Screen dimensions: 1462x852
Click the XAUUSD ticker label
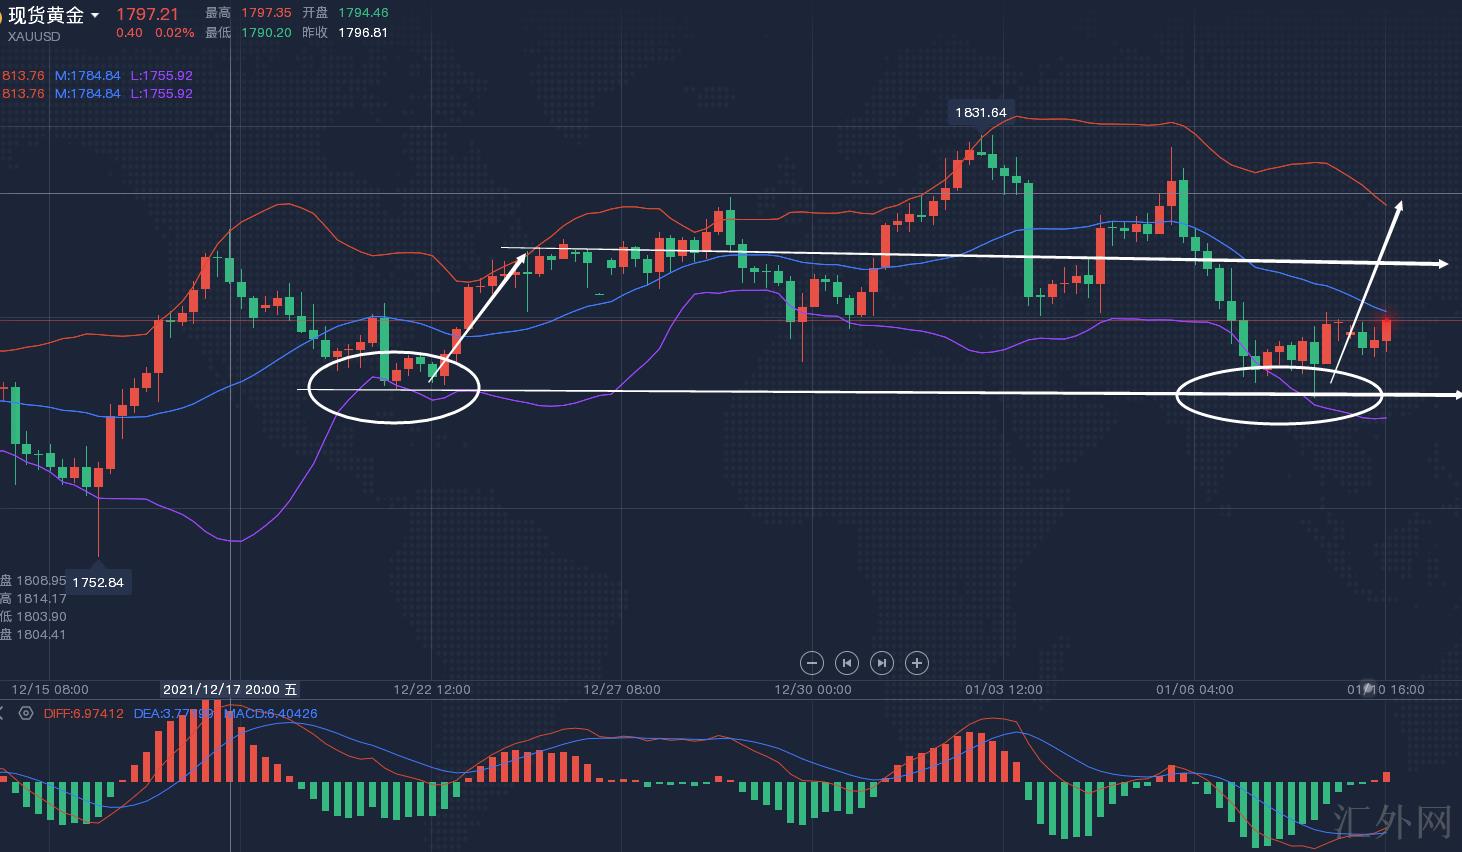(x=34, y=36)
